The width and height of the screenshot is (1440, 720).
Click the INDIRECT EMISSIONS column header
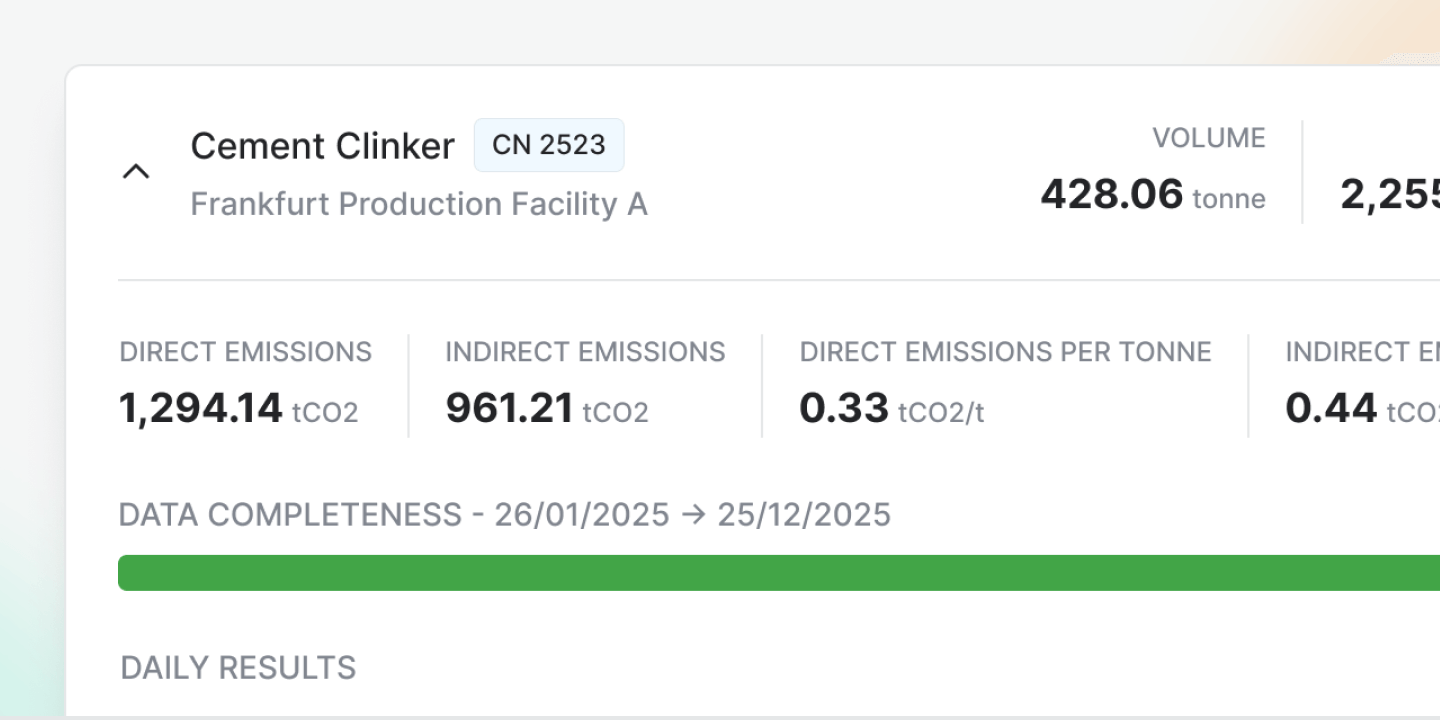click(584, 351)
